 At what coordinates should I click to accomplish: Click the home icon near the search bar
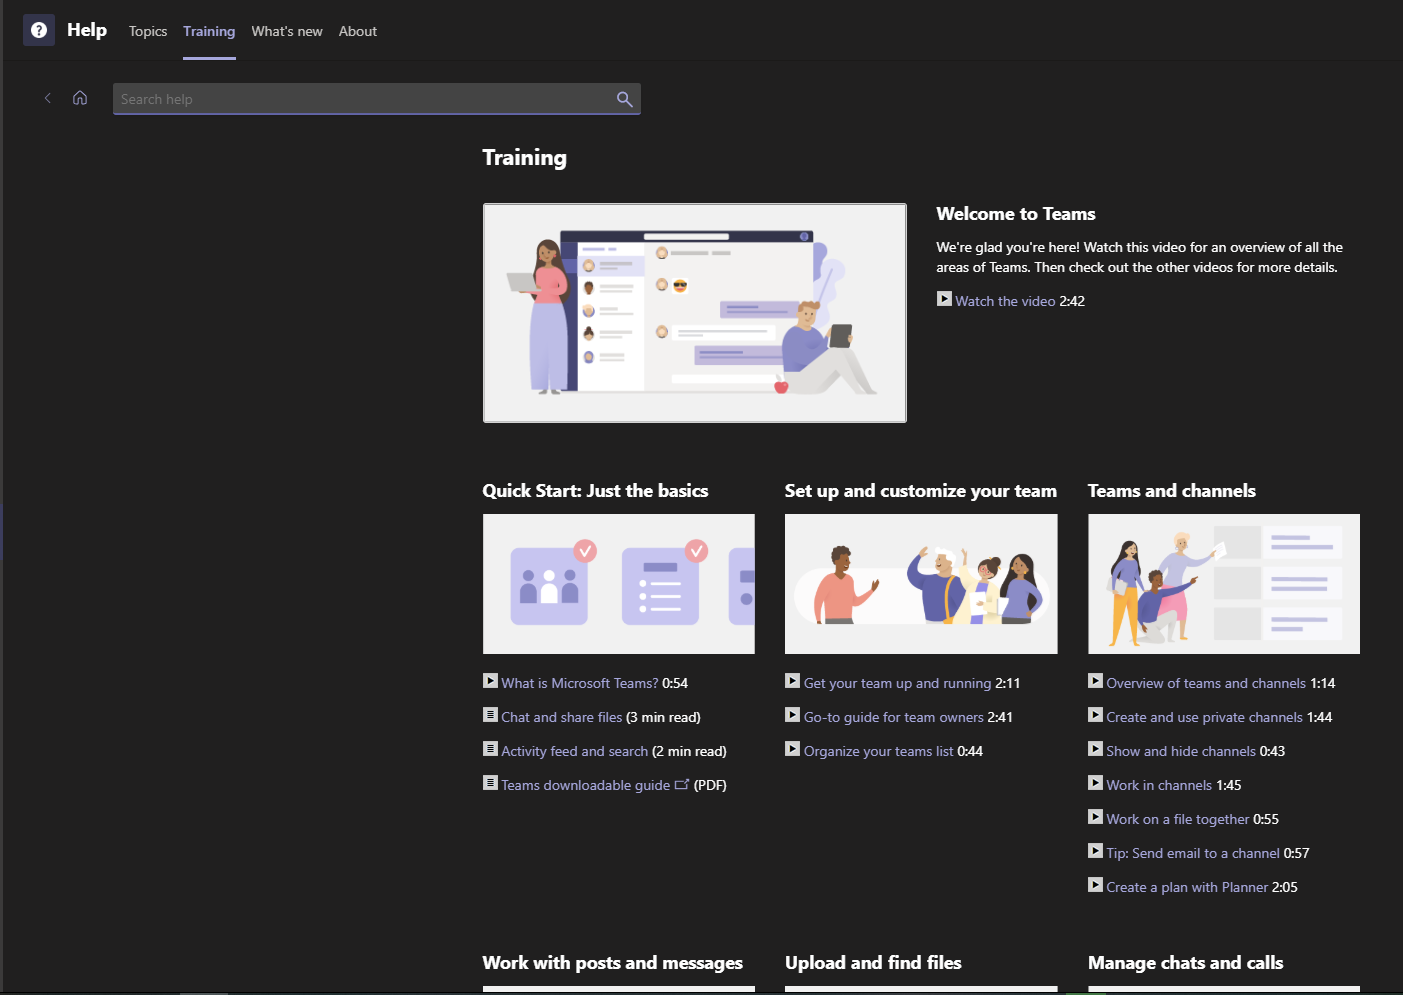80,98
